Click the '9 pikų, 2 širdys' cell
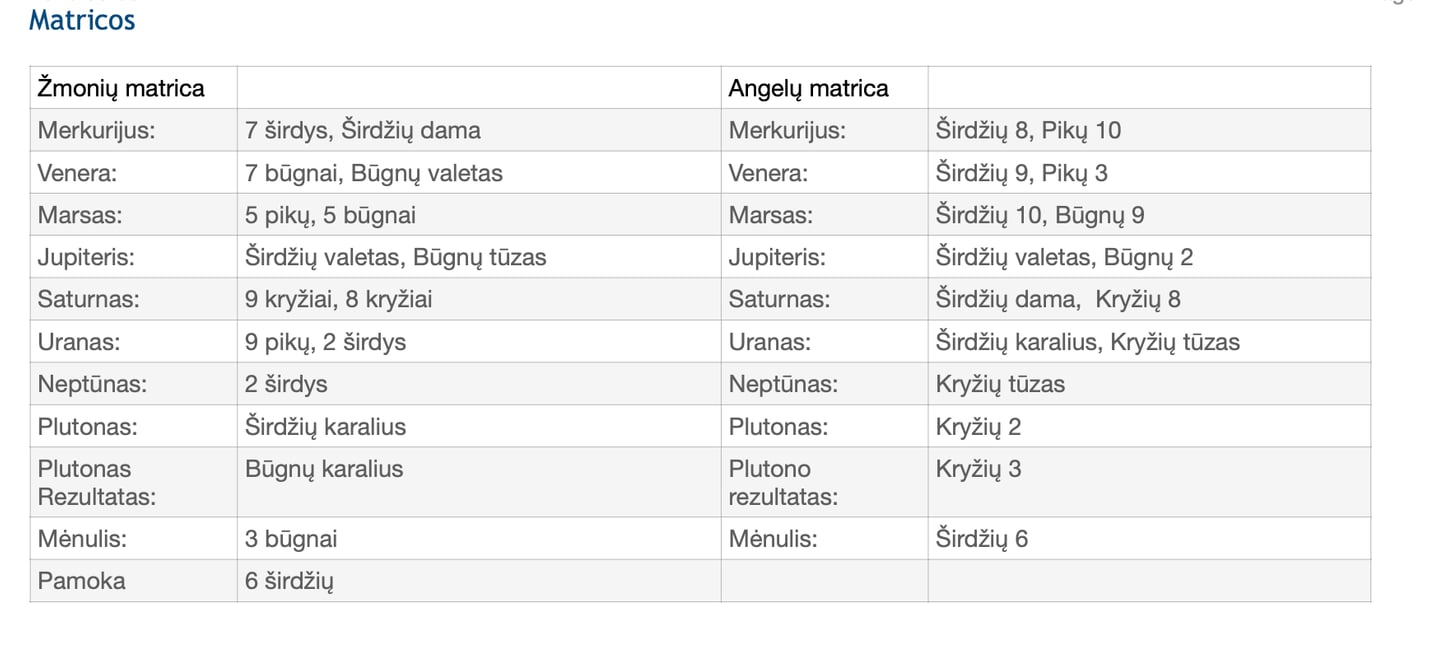Screen dimensions: 1440x659 point(326,342)
